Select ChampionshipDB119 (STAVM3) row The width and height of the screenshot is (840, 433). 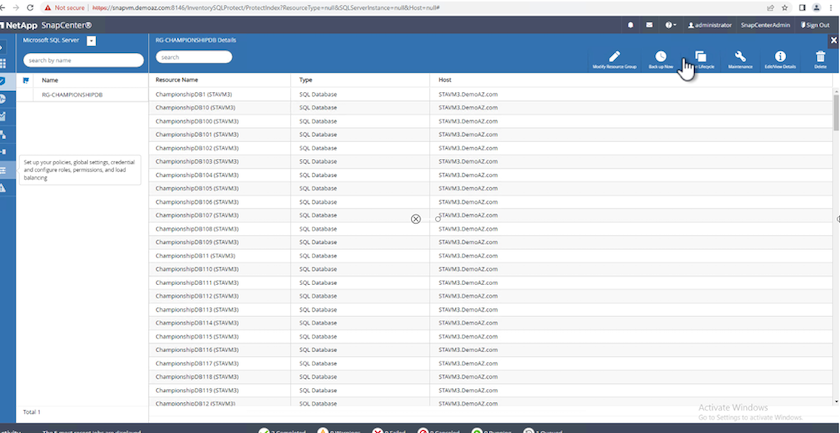tap(490, 390)
